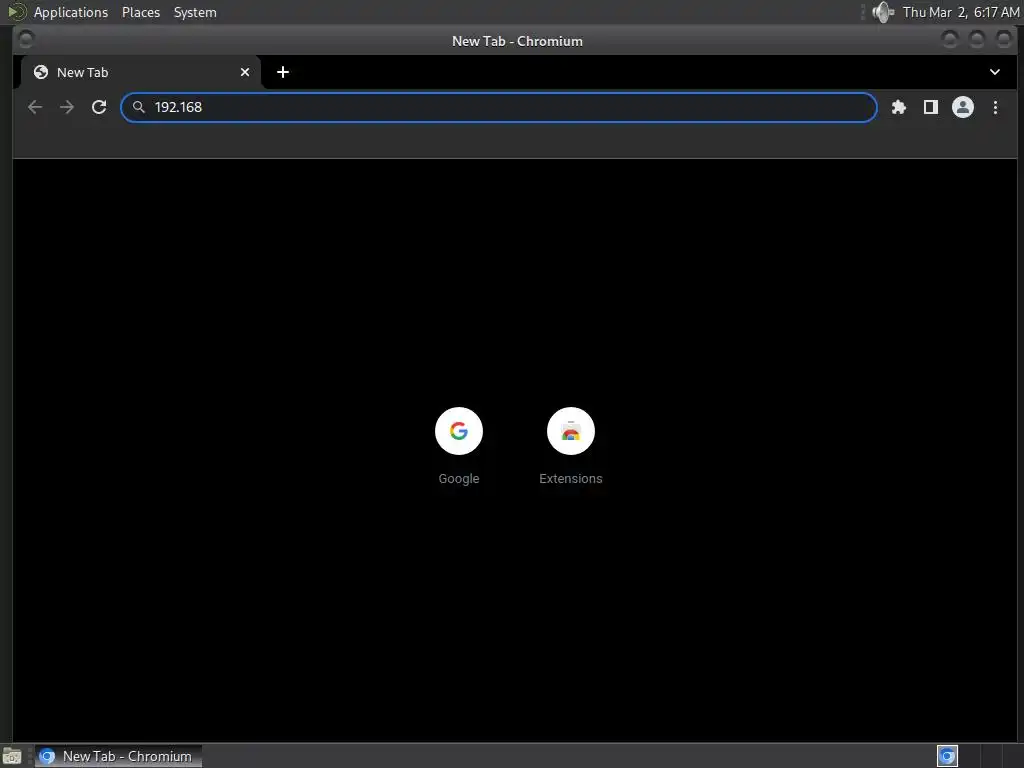This screenshot has height=768, width=1024.
Task: Go back using the back arrow
Action: (x=35, y=107)
